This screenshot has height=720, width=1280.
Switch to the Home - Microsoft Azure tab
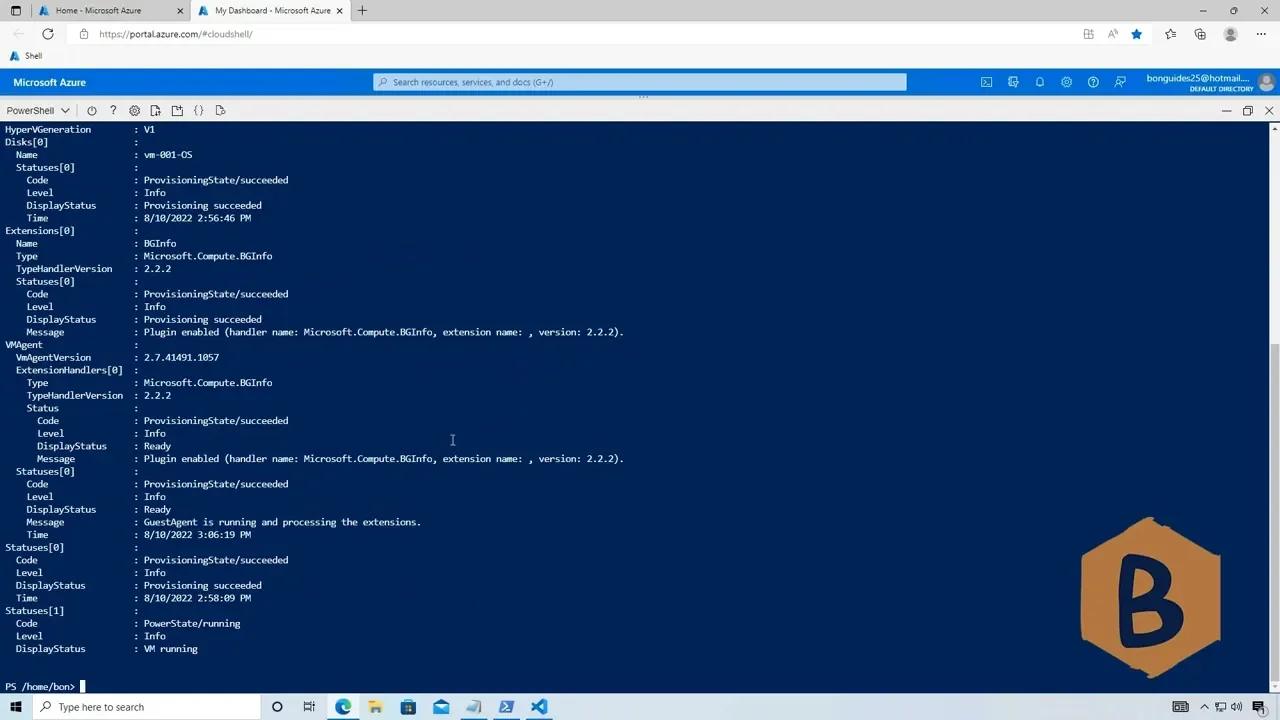(100, 11)
